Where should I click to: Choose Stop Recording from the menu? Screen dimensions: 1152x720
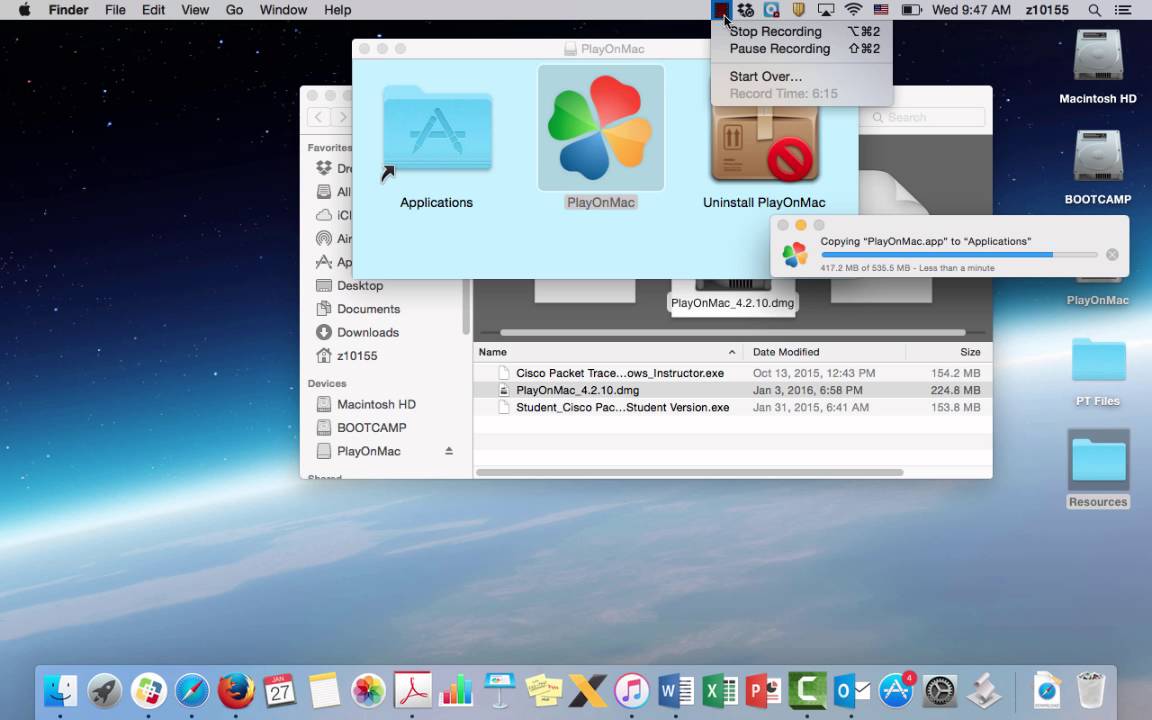tap(802, 32)
